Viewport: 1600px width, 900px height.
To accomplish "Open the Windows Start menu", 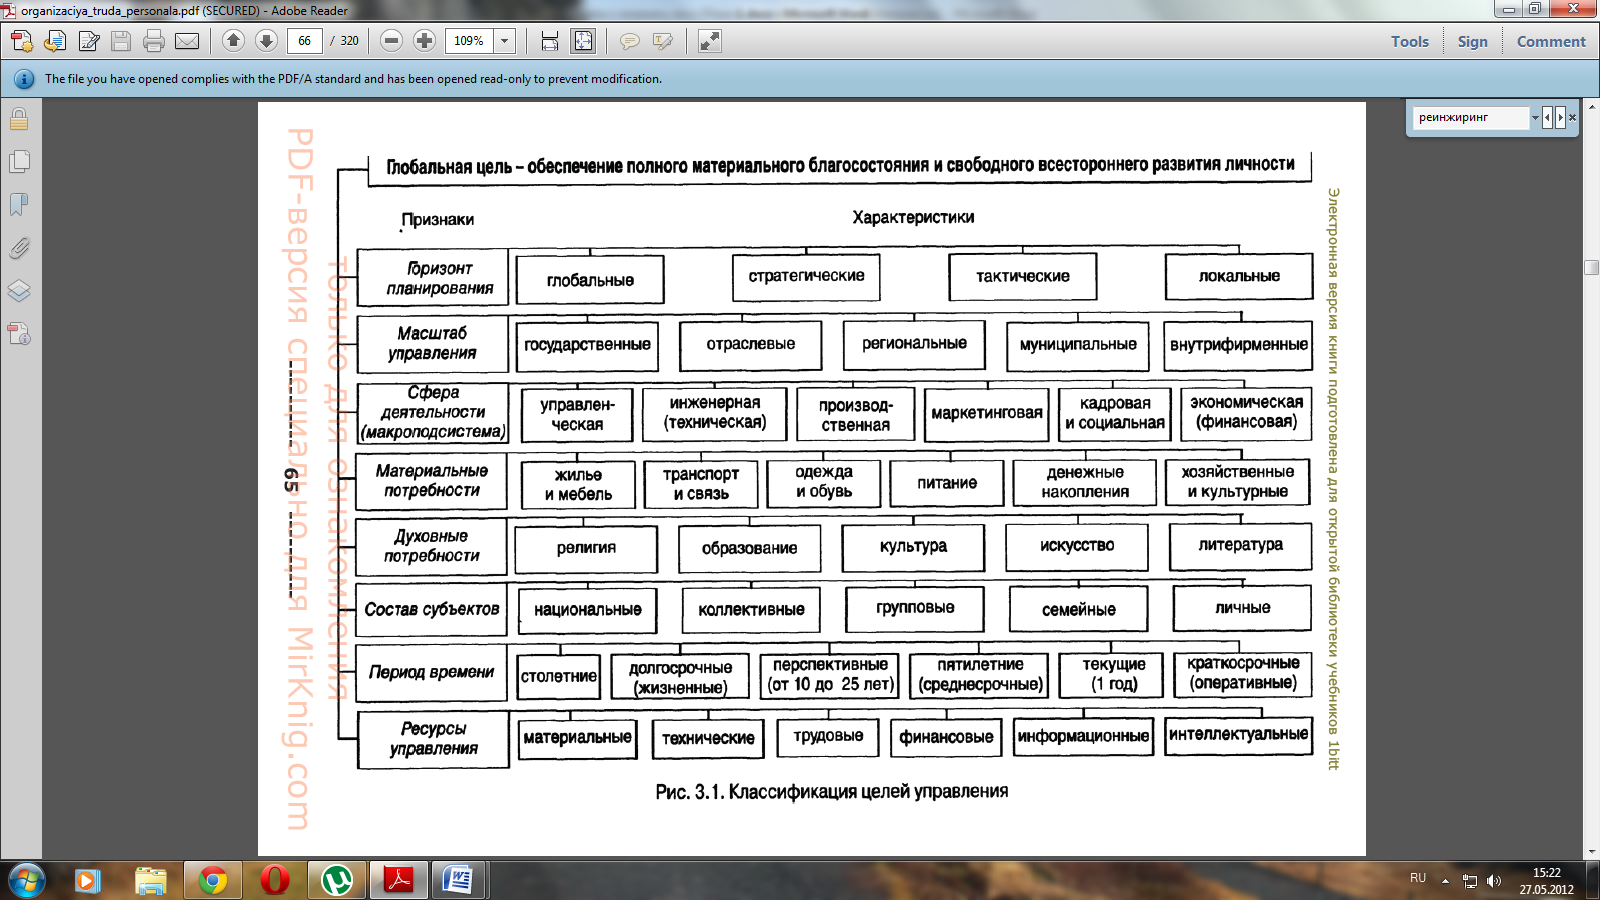I will pos(26,881).
